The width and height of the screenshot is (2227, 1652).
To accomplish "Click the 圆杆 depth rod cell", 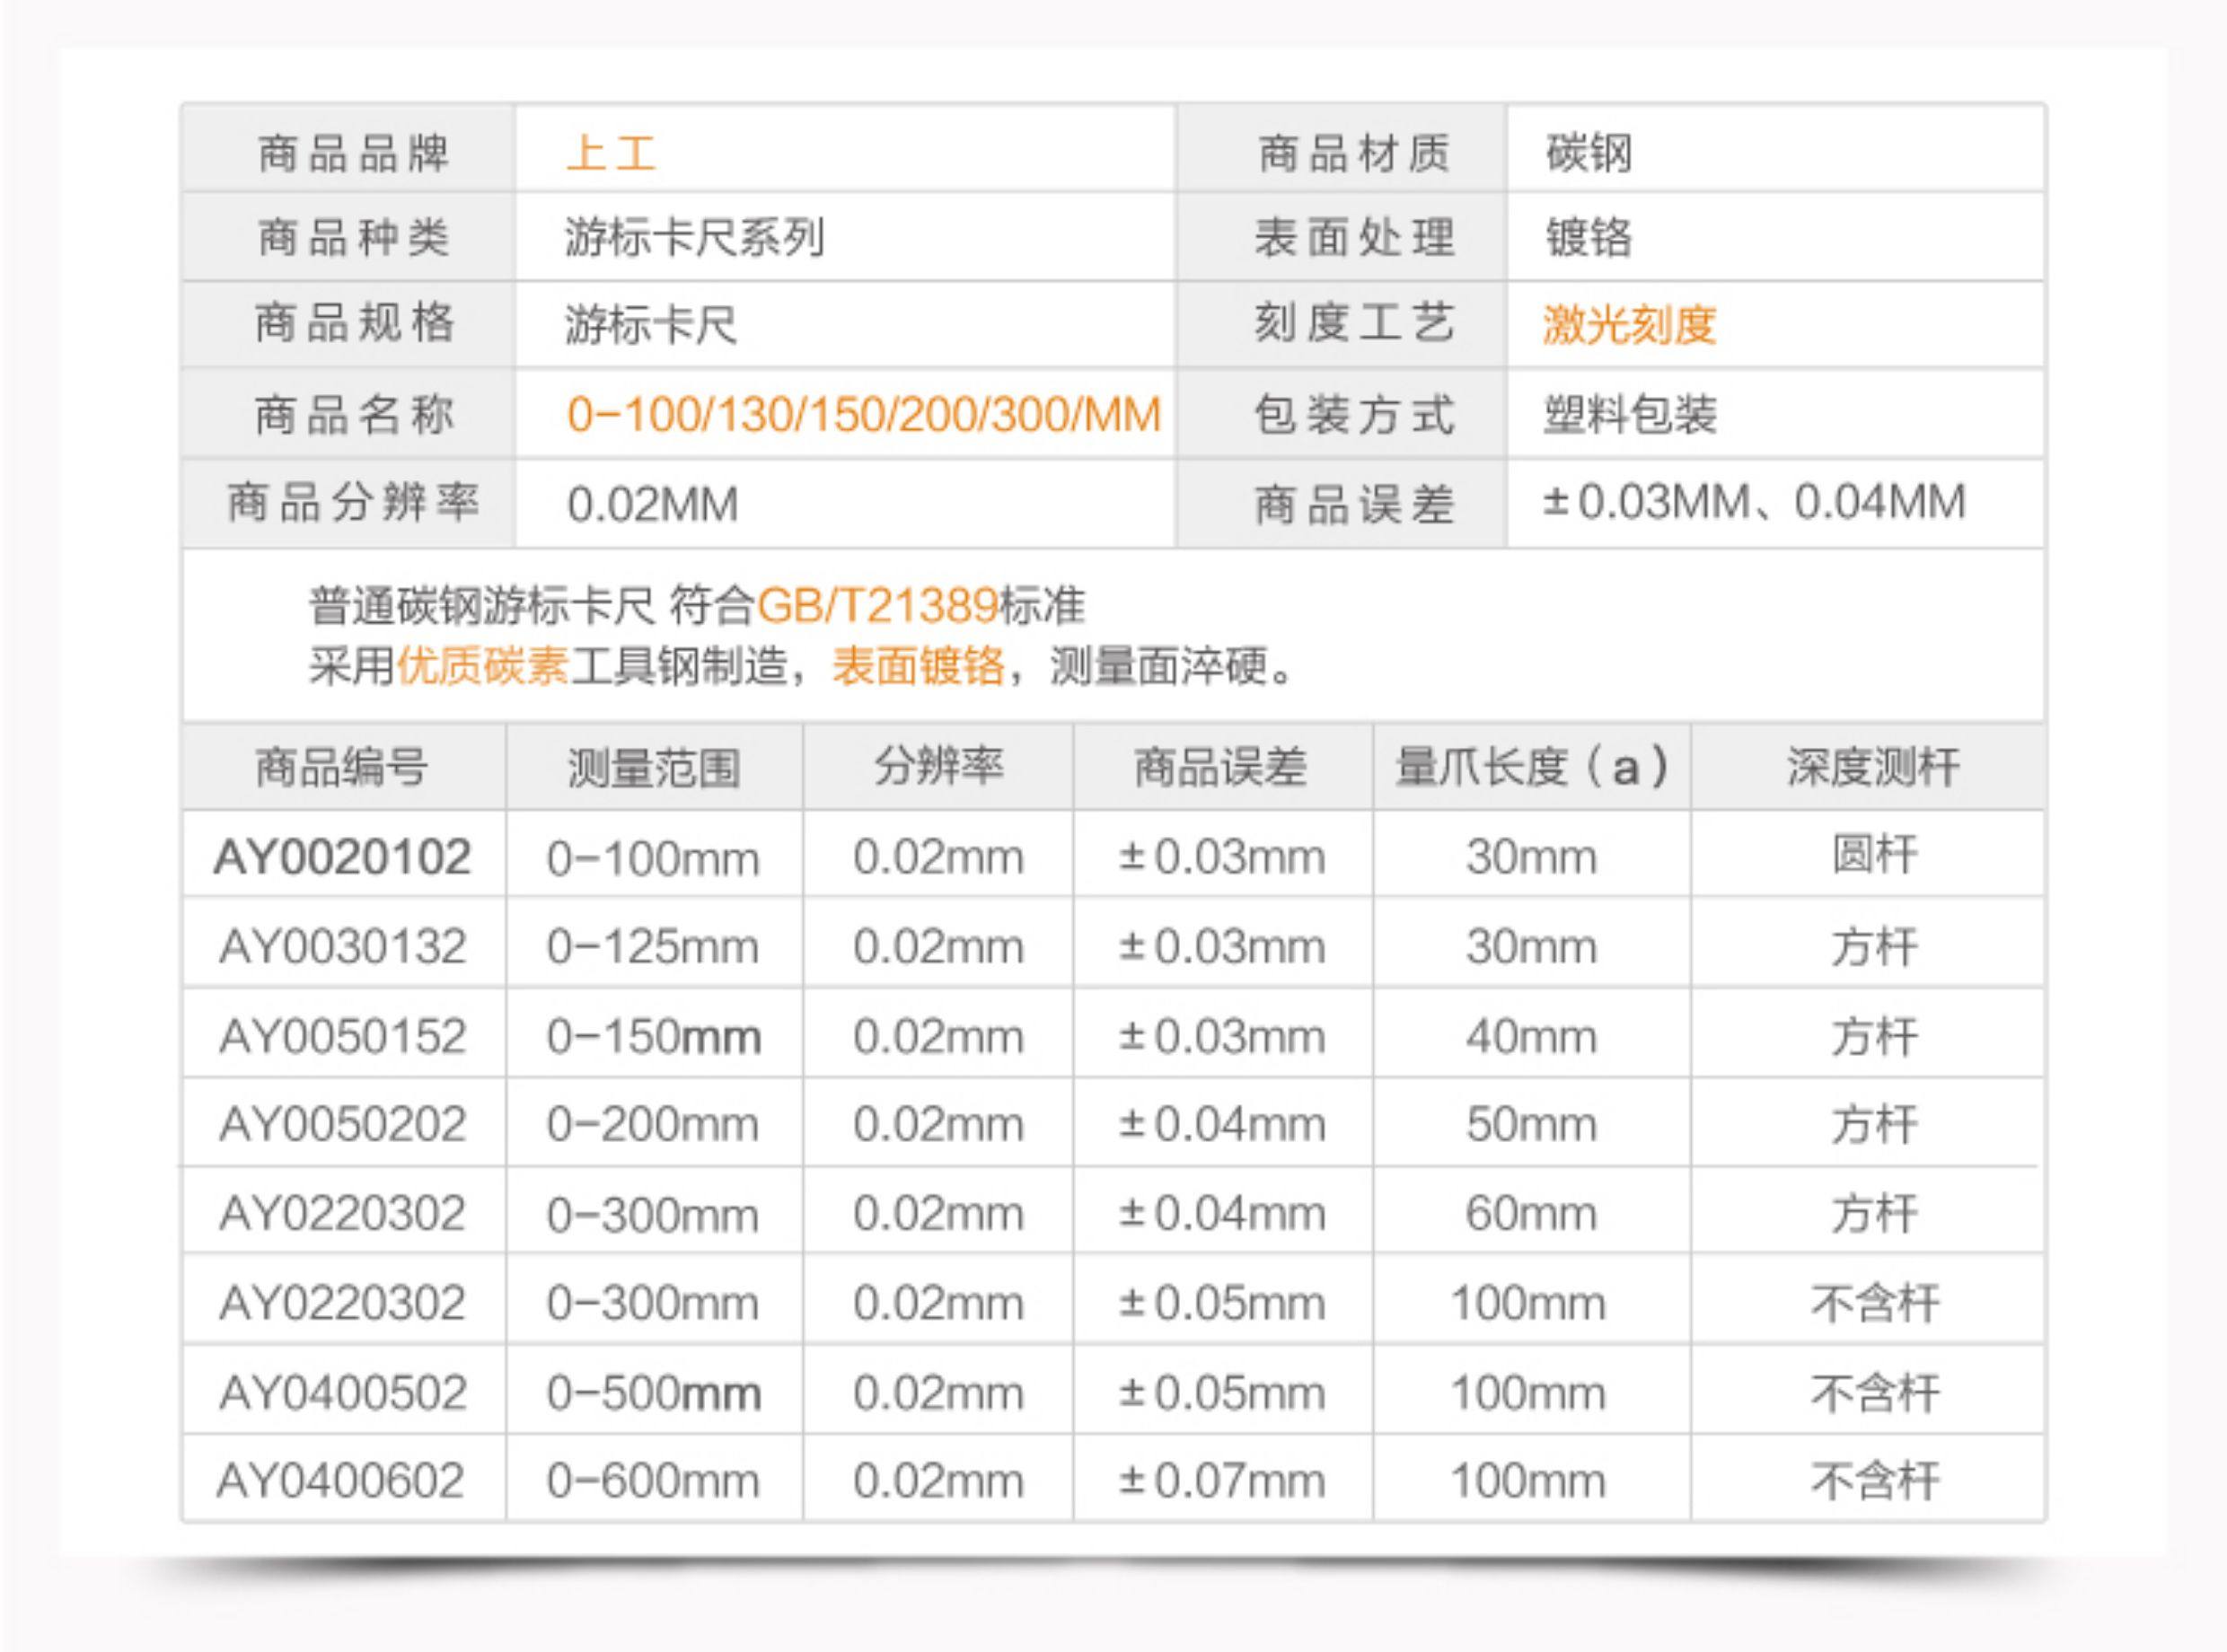I will click(1874, 856).
